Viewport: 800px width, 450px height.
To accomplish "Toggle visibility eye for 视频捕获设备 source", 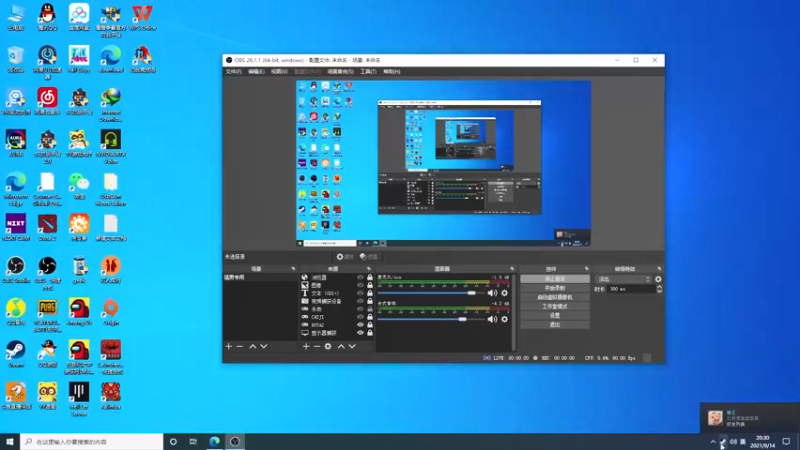I will tap(360, 301).
